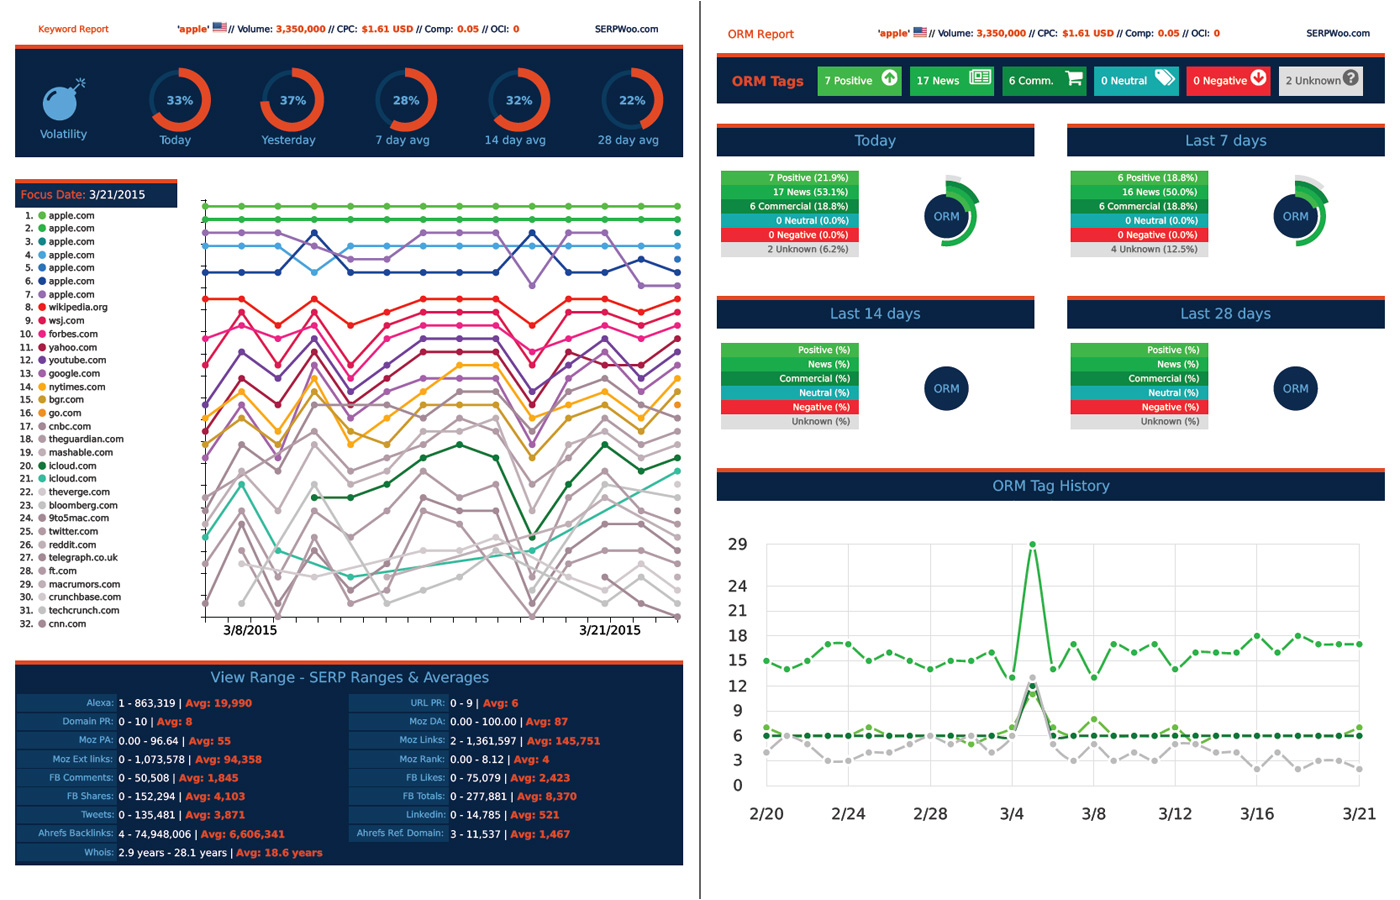
Task: Select cnbc.com in ranking list
Action: pos(69,426)
